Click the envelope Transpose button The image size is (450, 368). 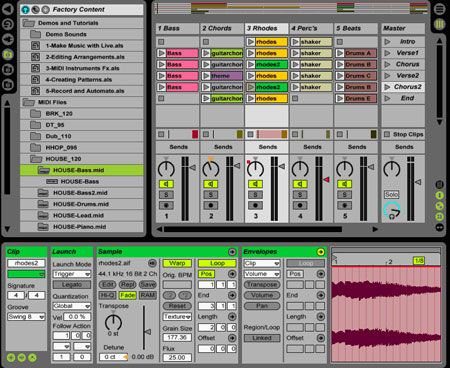[x=262, y=284]
